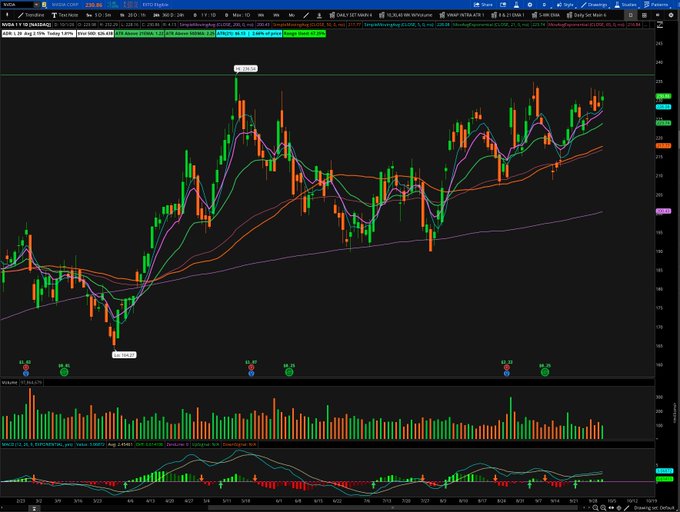Click the HI: 236.54 price bubble
Screen dimensions: 680x512
coord(246,68)
